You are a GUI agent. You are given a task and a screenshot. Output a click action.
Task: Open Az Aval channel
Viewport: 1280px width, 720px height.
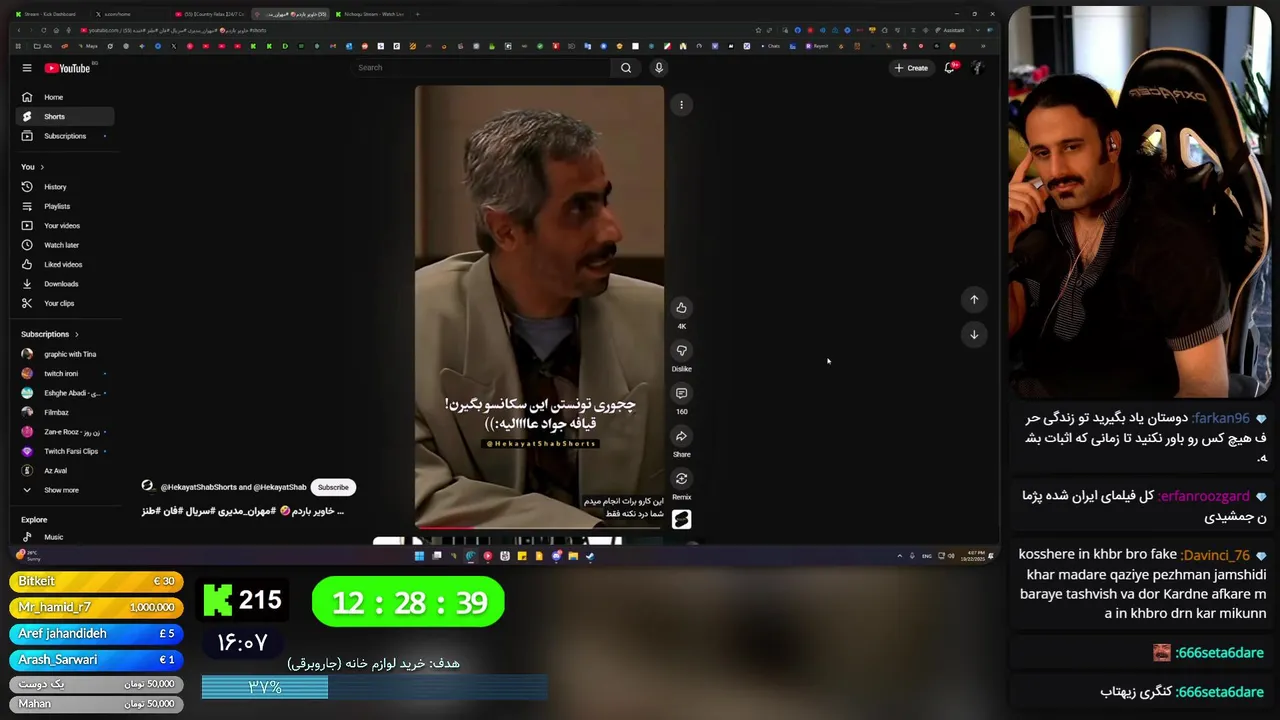point(65,470)
